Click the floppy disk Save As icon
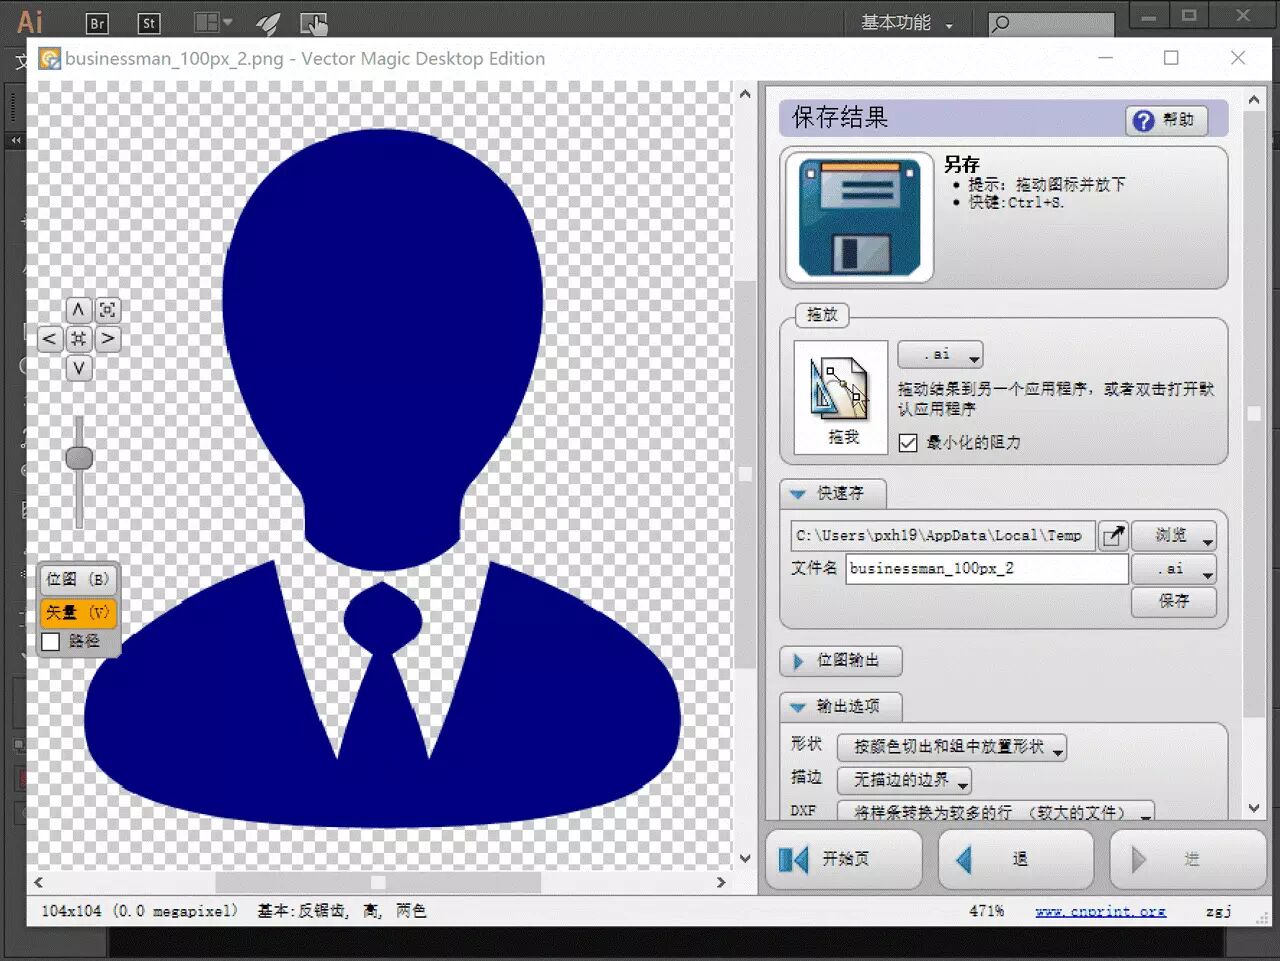The image size is (1280, 961). 859,216
